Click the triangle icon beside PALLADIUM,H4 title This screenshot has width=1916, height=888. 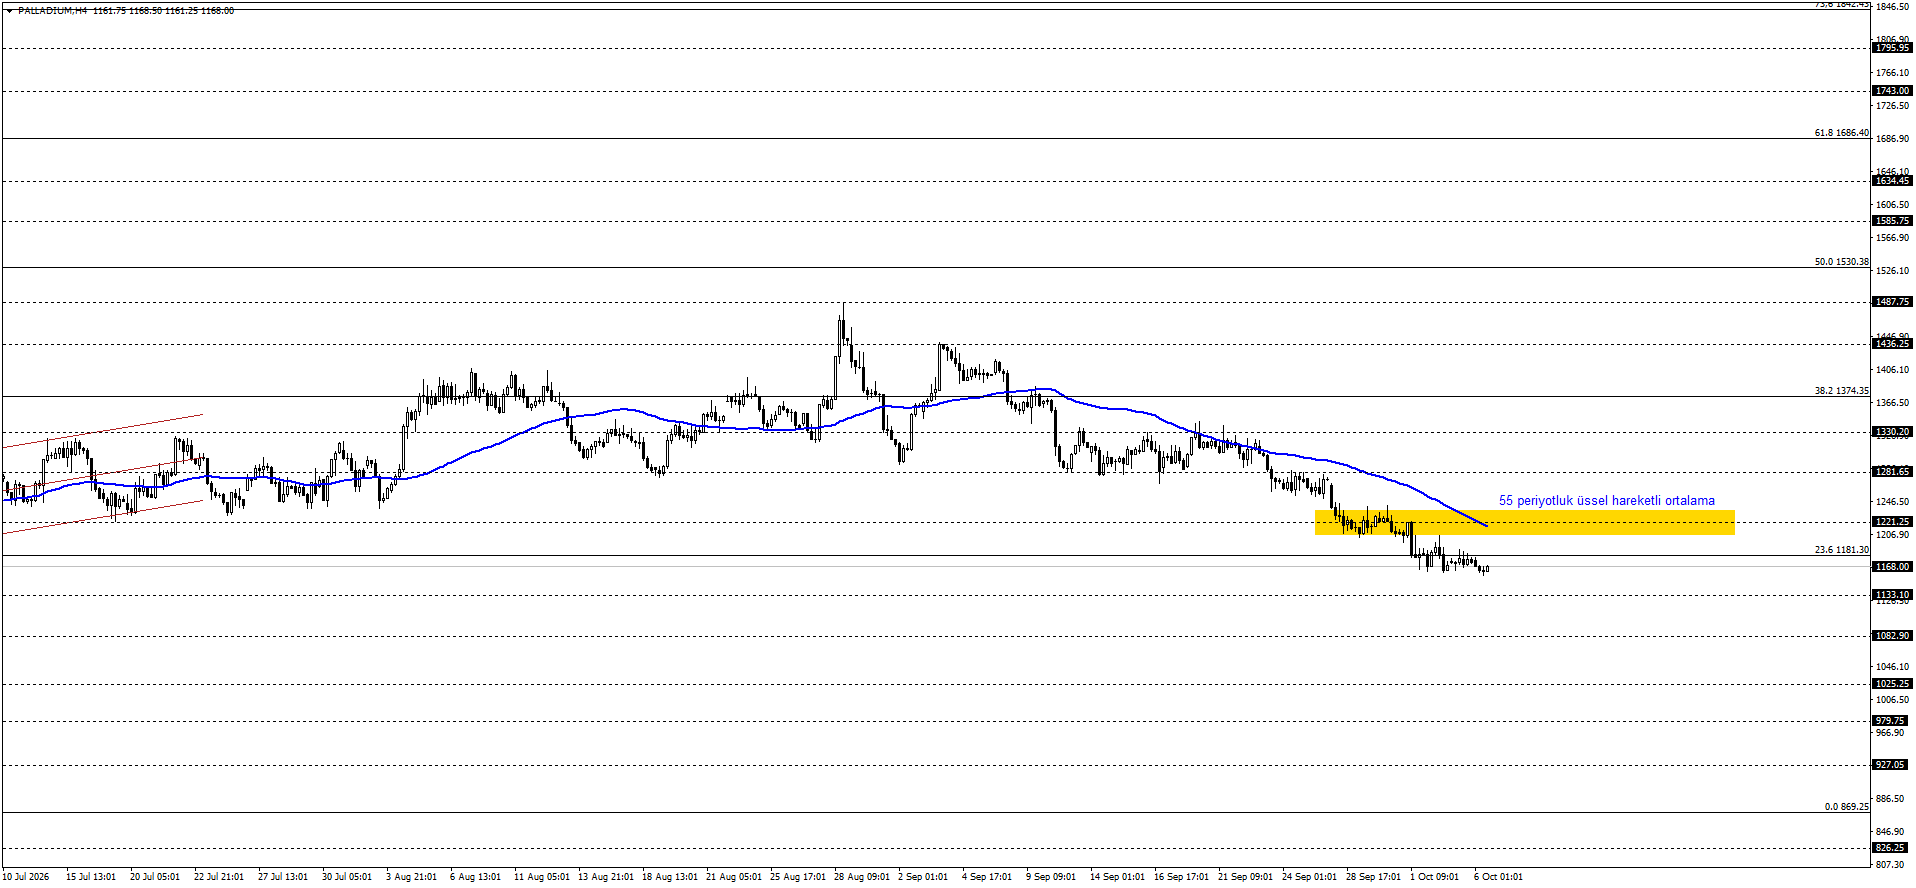(x=10, y=11)
